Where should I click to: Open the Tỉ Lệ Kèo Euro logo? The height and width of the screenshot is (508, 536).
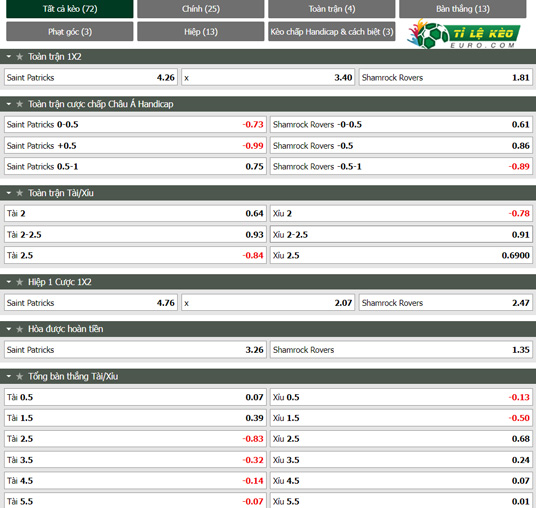point(464,34)
